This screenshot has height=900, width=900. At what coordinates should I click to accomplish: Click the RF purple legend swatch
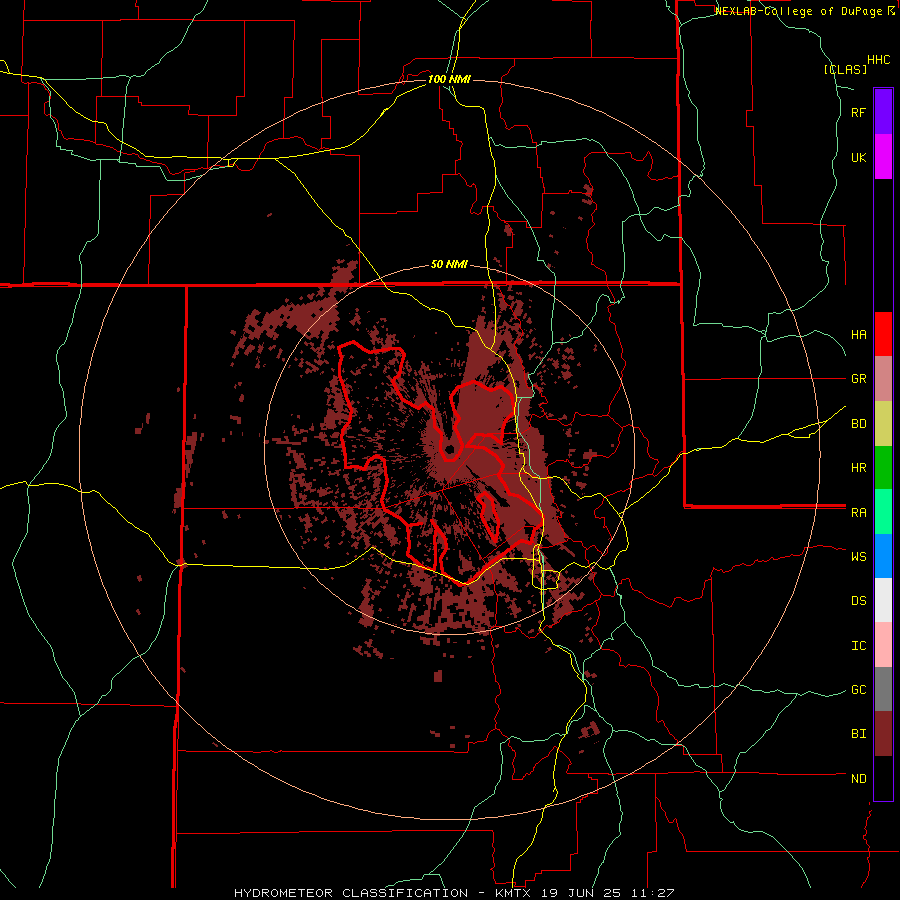pyautogui.click(x=883, y=112)
